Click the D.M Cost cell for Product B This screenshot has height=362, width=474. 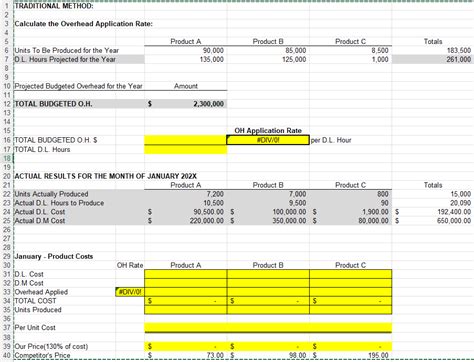pos(268,283)
